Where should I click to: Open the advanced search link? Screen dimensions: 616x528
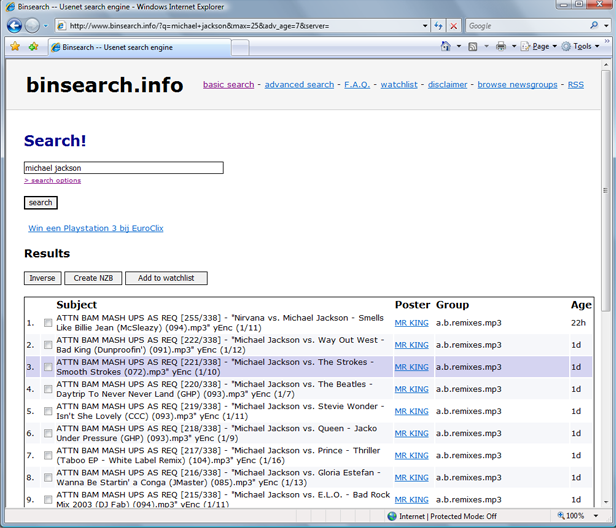click(x=299, y=84)
